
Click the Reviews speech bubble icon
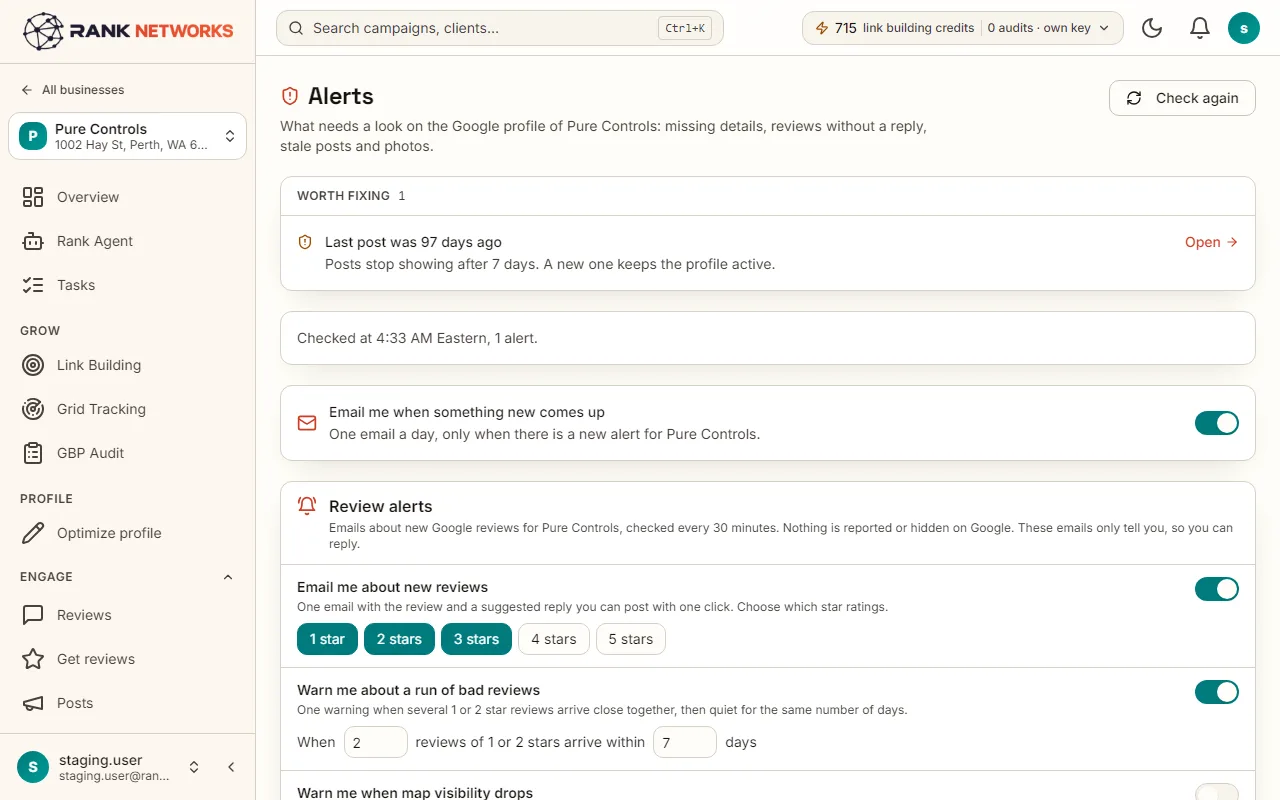coord(33,615)
